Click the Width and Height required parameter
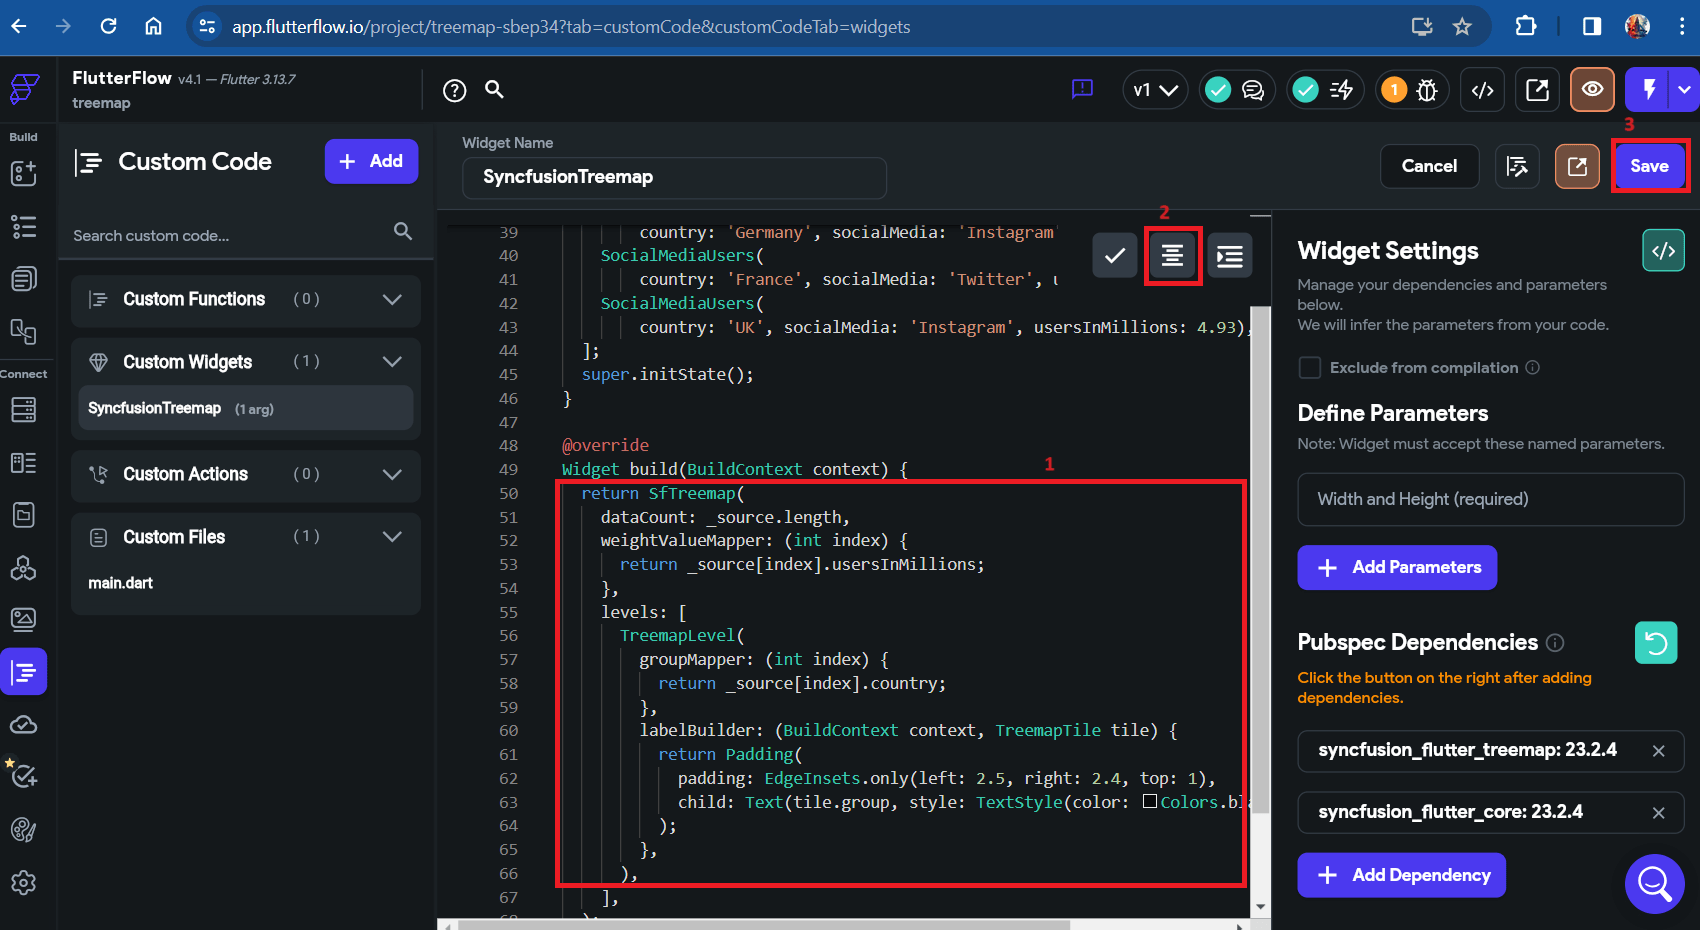This screenshot has width=1700, height=930. (1490, 499)
